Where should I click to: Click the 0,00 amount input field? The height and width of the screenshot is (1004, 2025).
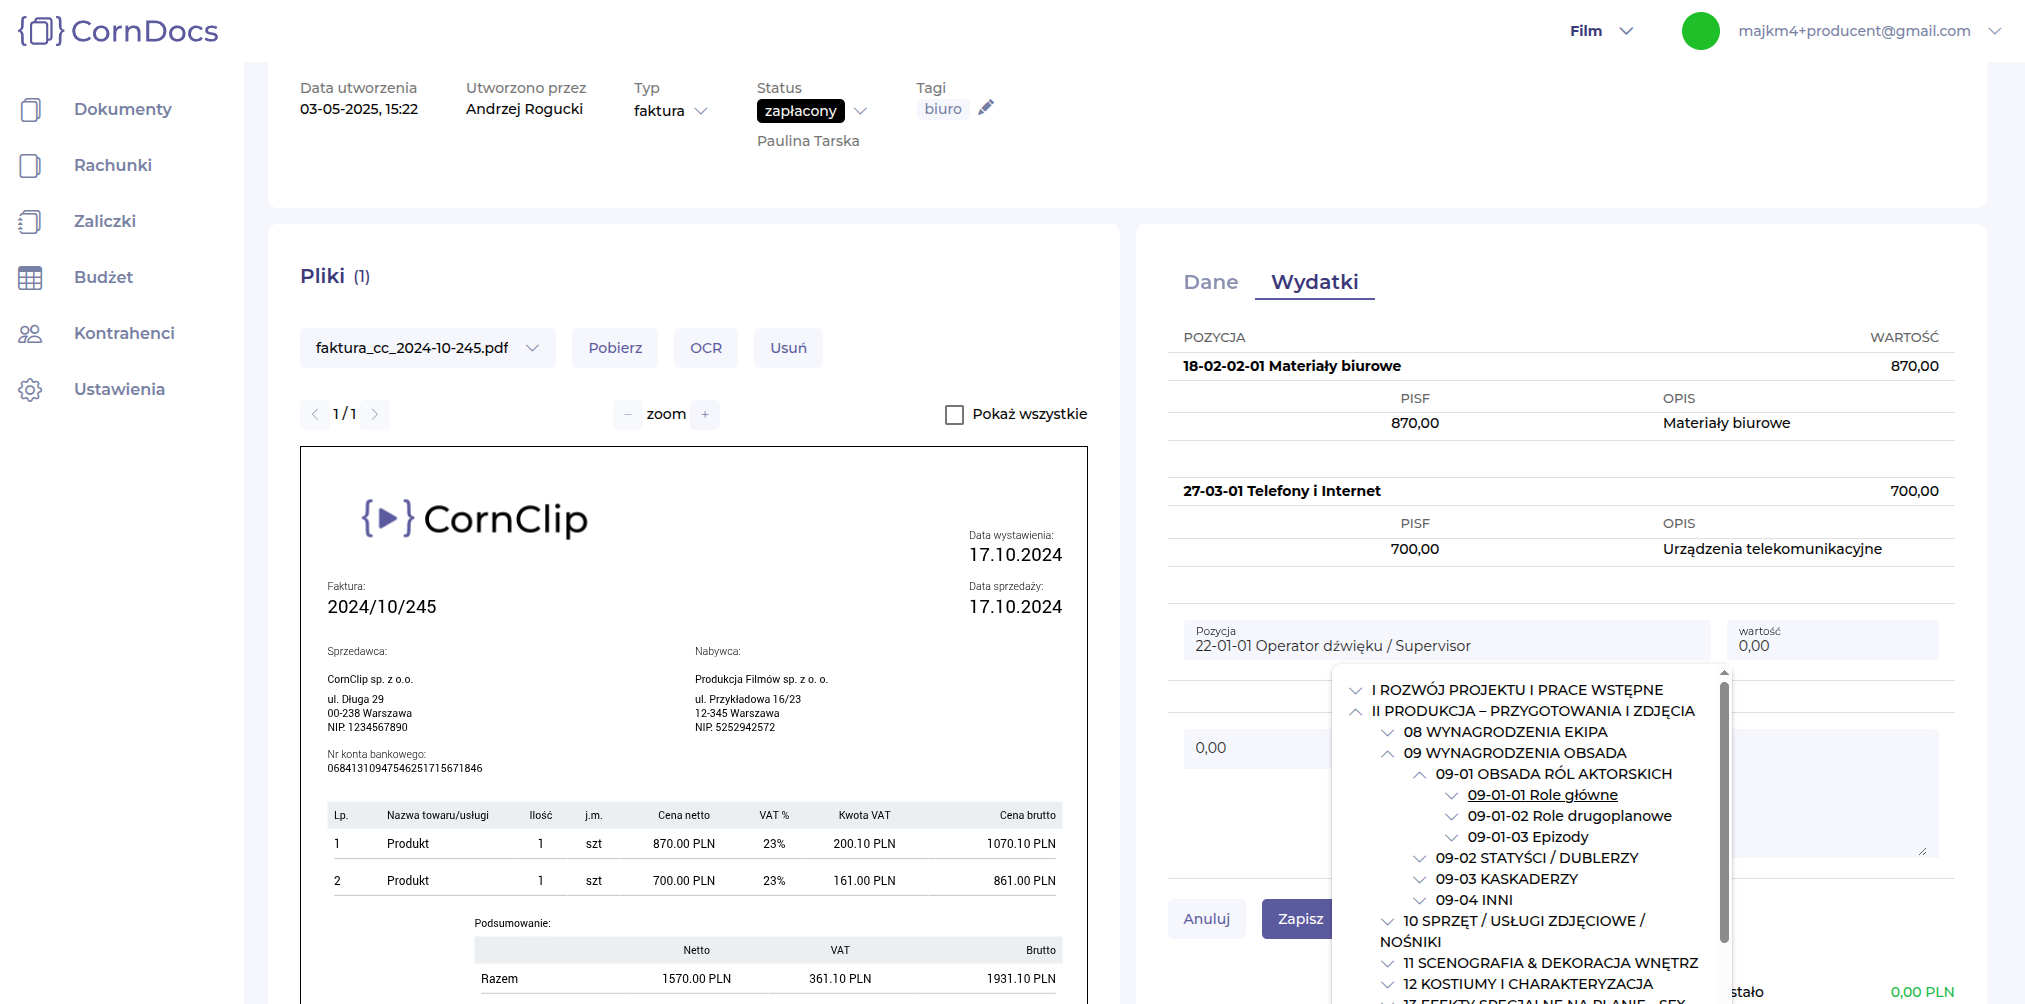pos(1258,748)
